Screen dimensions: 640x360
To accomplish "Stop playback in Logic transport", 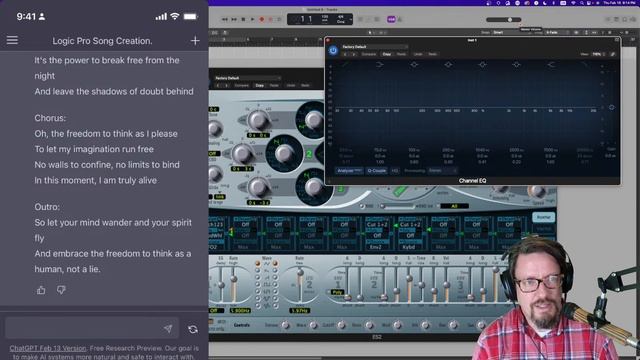I will tap(243, 19).
